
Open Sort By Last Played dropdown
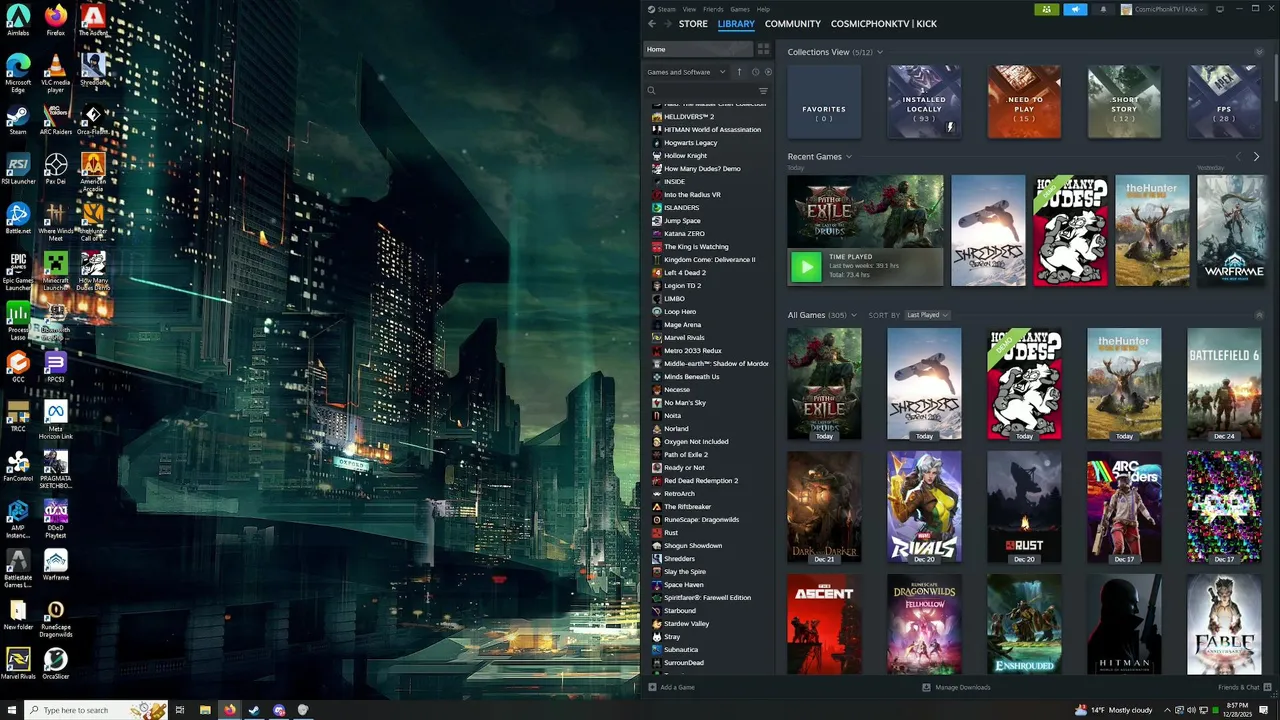click(927, 315)
